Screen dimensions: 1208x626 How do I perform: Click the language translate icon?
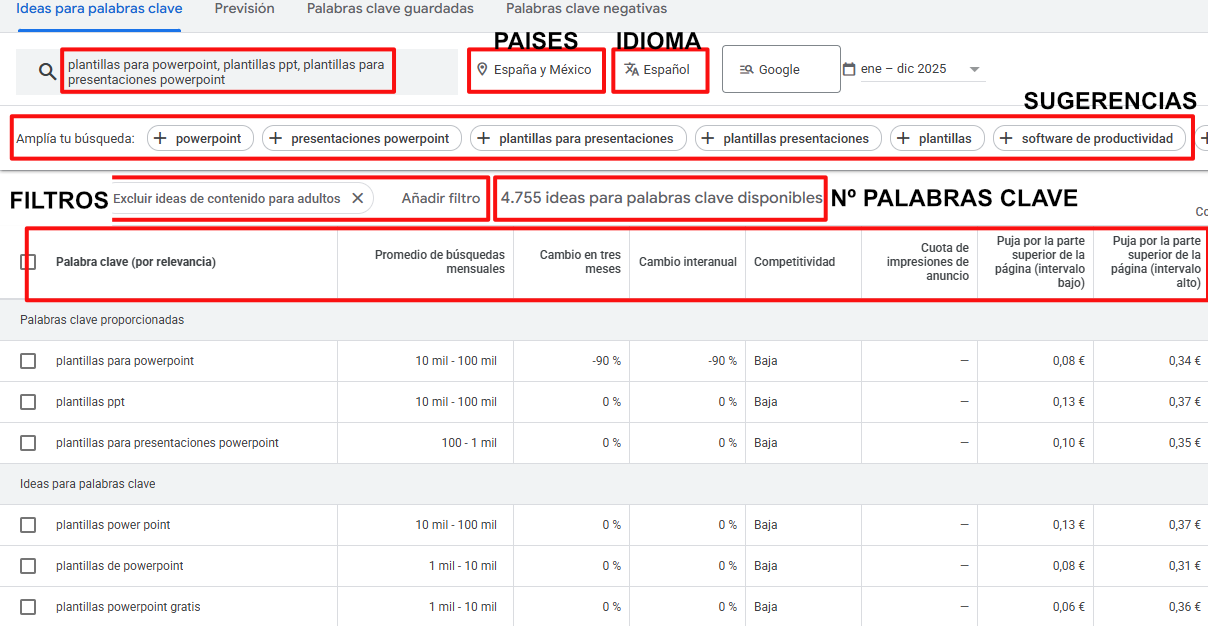coord(631,70)
